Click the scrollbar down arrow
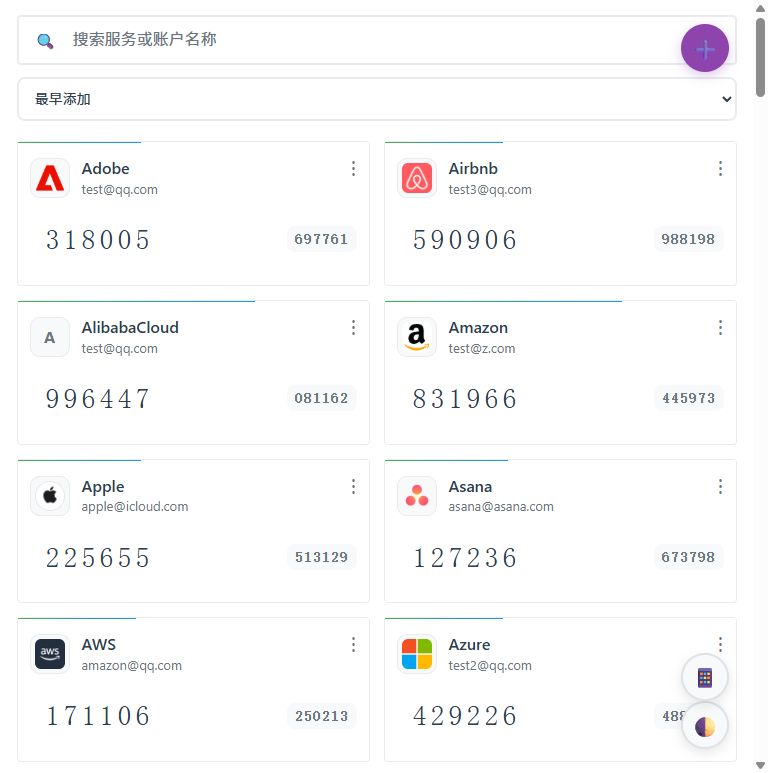Screen dimensions: 768x773 point(761,765)
